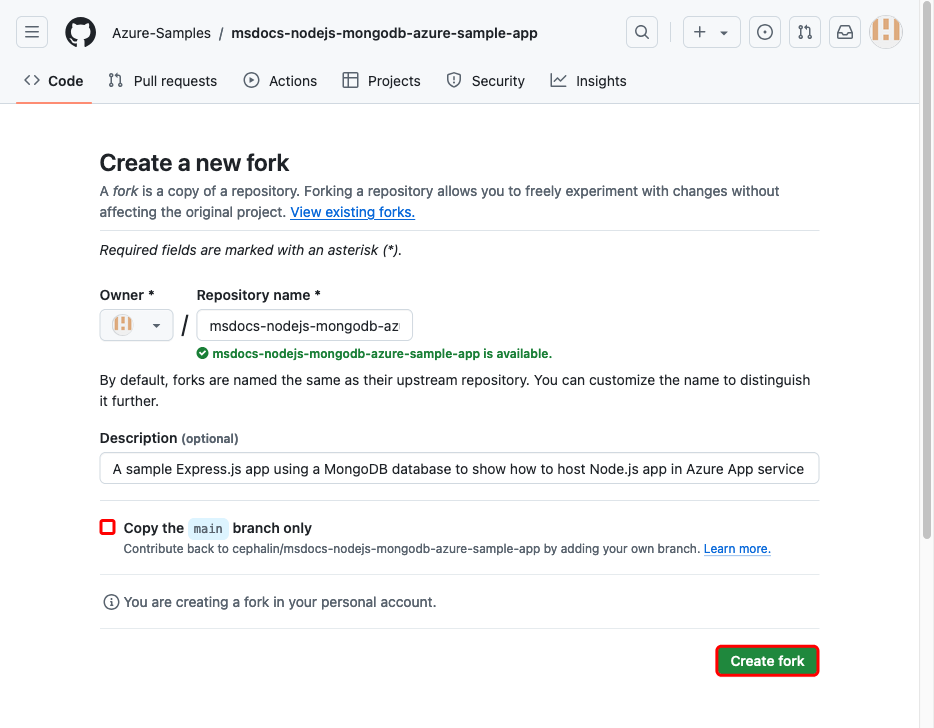Click the Repository name input field
934x728 pixels.
pyautogui.click(x=304, y=325)
